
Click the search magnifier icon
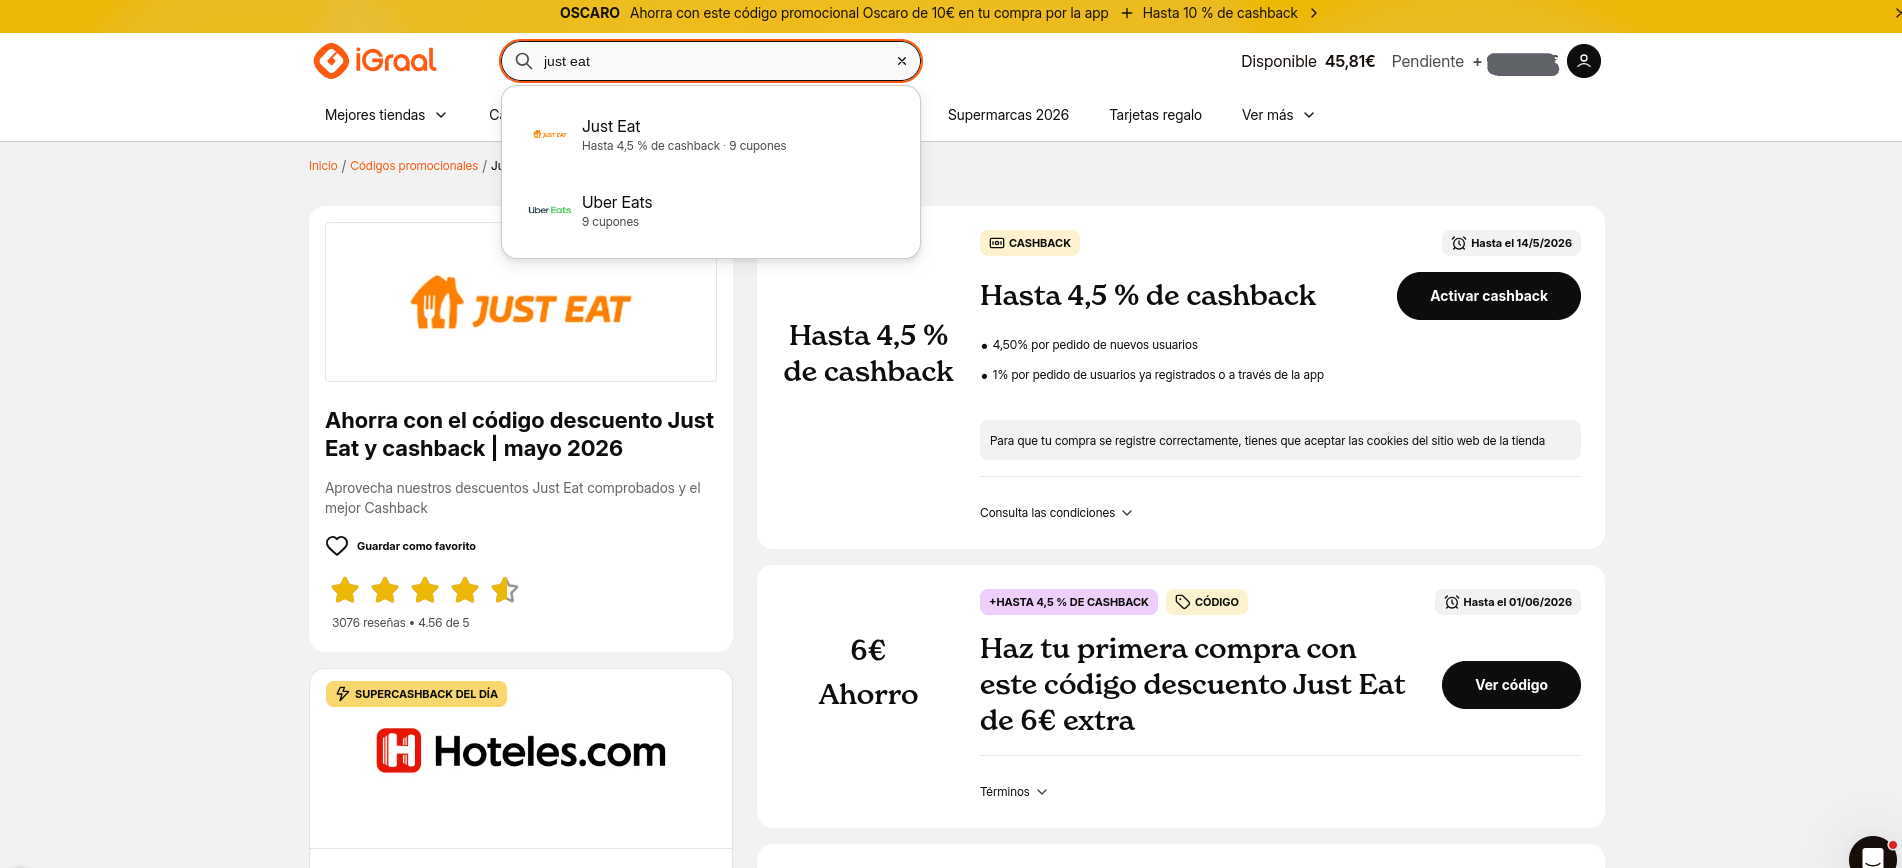[524, 61]
